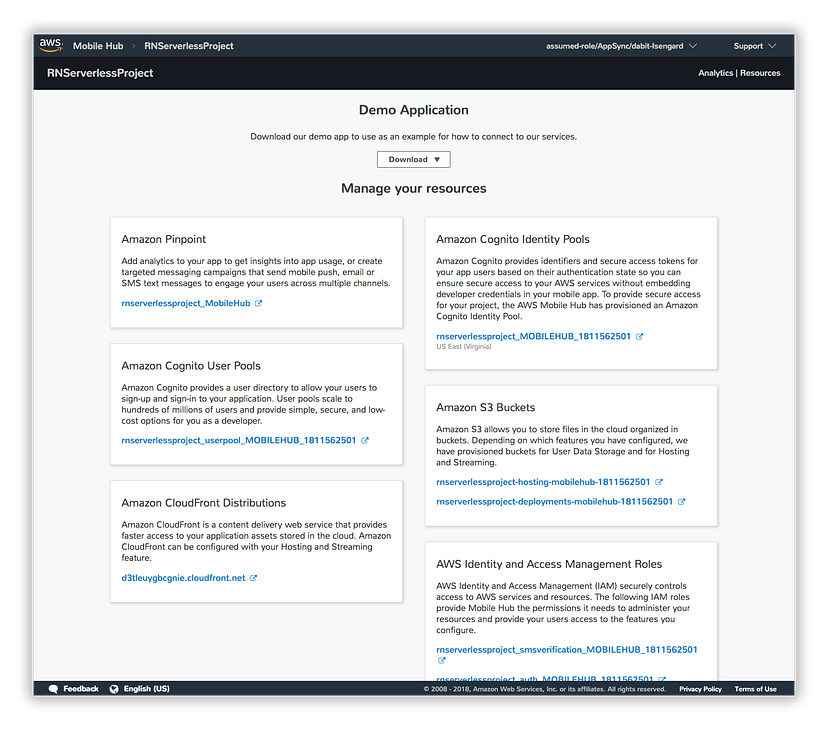
Task: Open the Download dropdown for the demo app
Action: (x=413, y=159)
